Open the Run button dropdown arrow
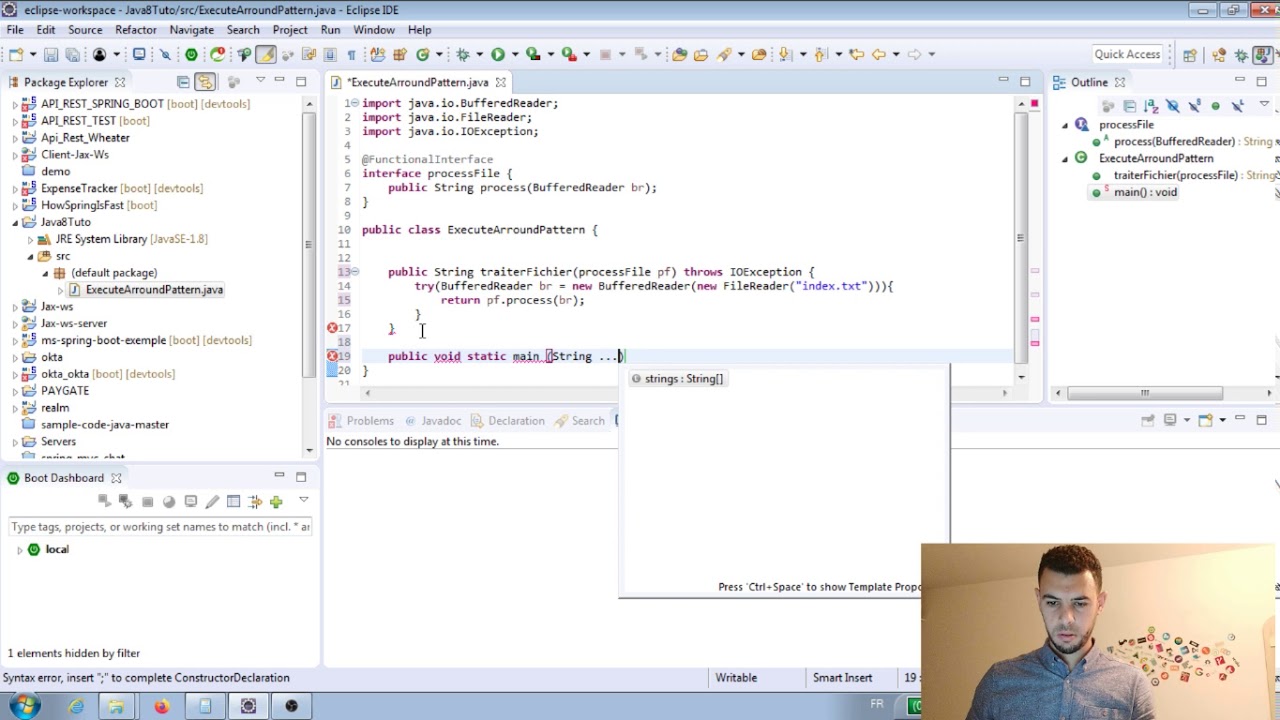This screenshot has height=720, width=1280. point(515,54)
